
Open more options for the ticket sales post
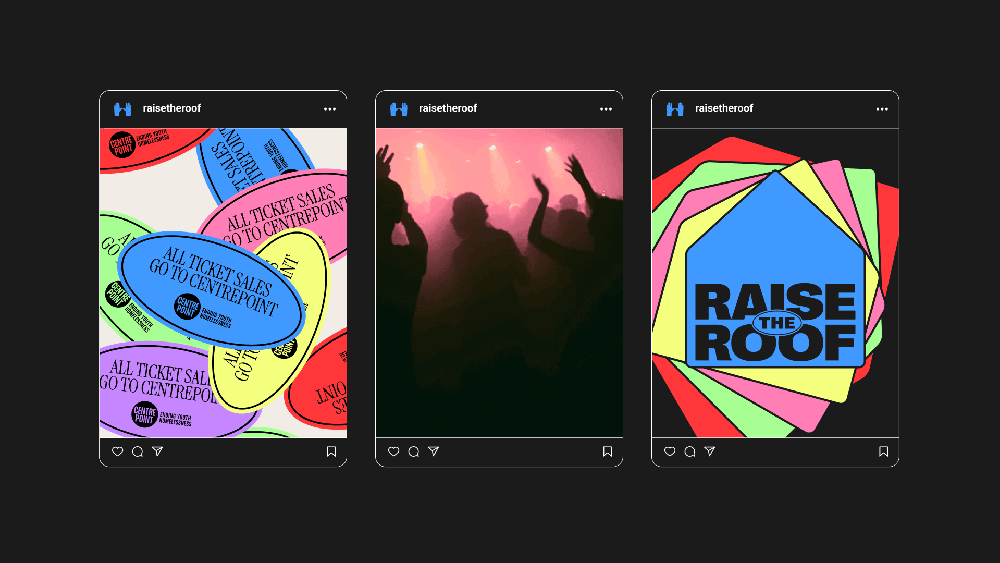point(330,109)
